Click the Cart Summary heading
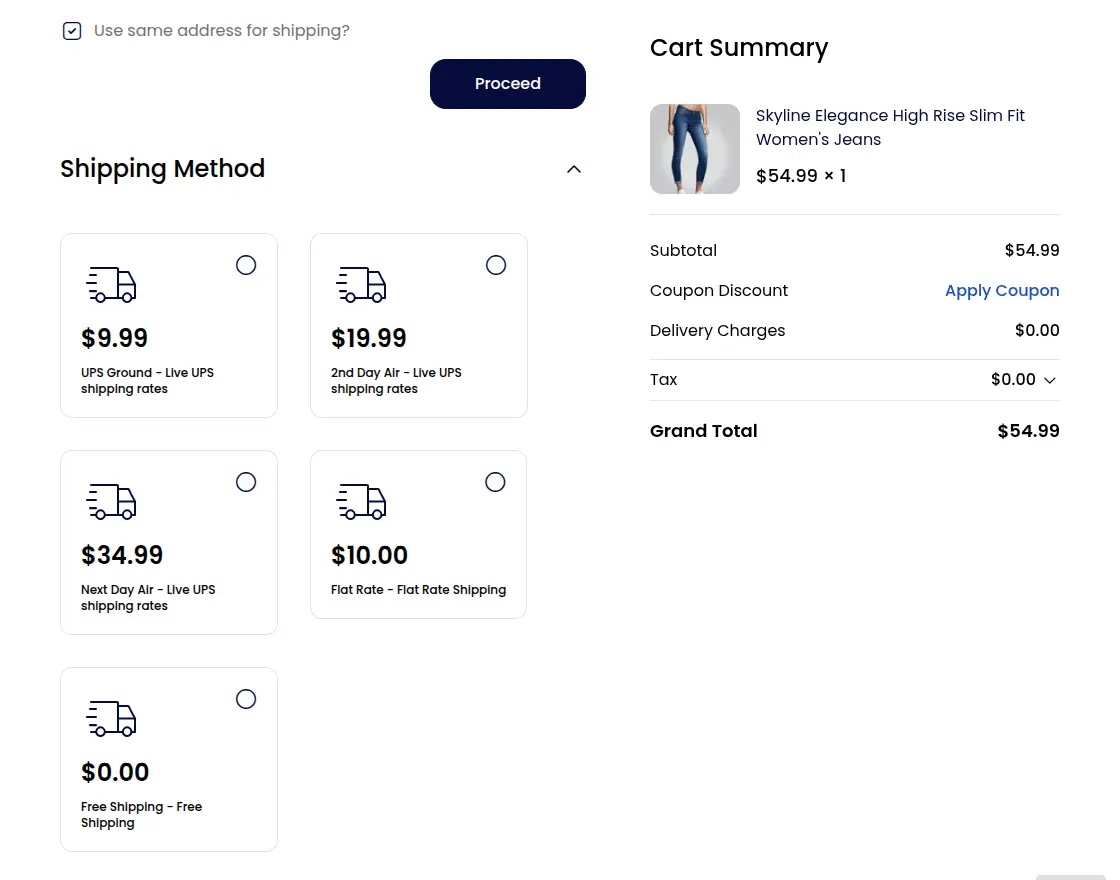Screen dimensions: 1120x880 point(739,48)
